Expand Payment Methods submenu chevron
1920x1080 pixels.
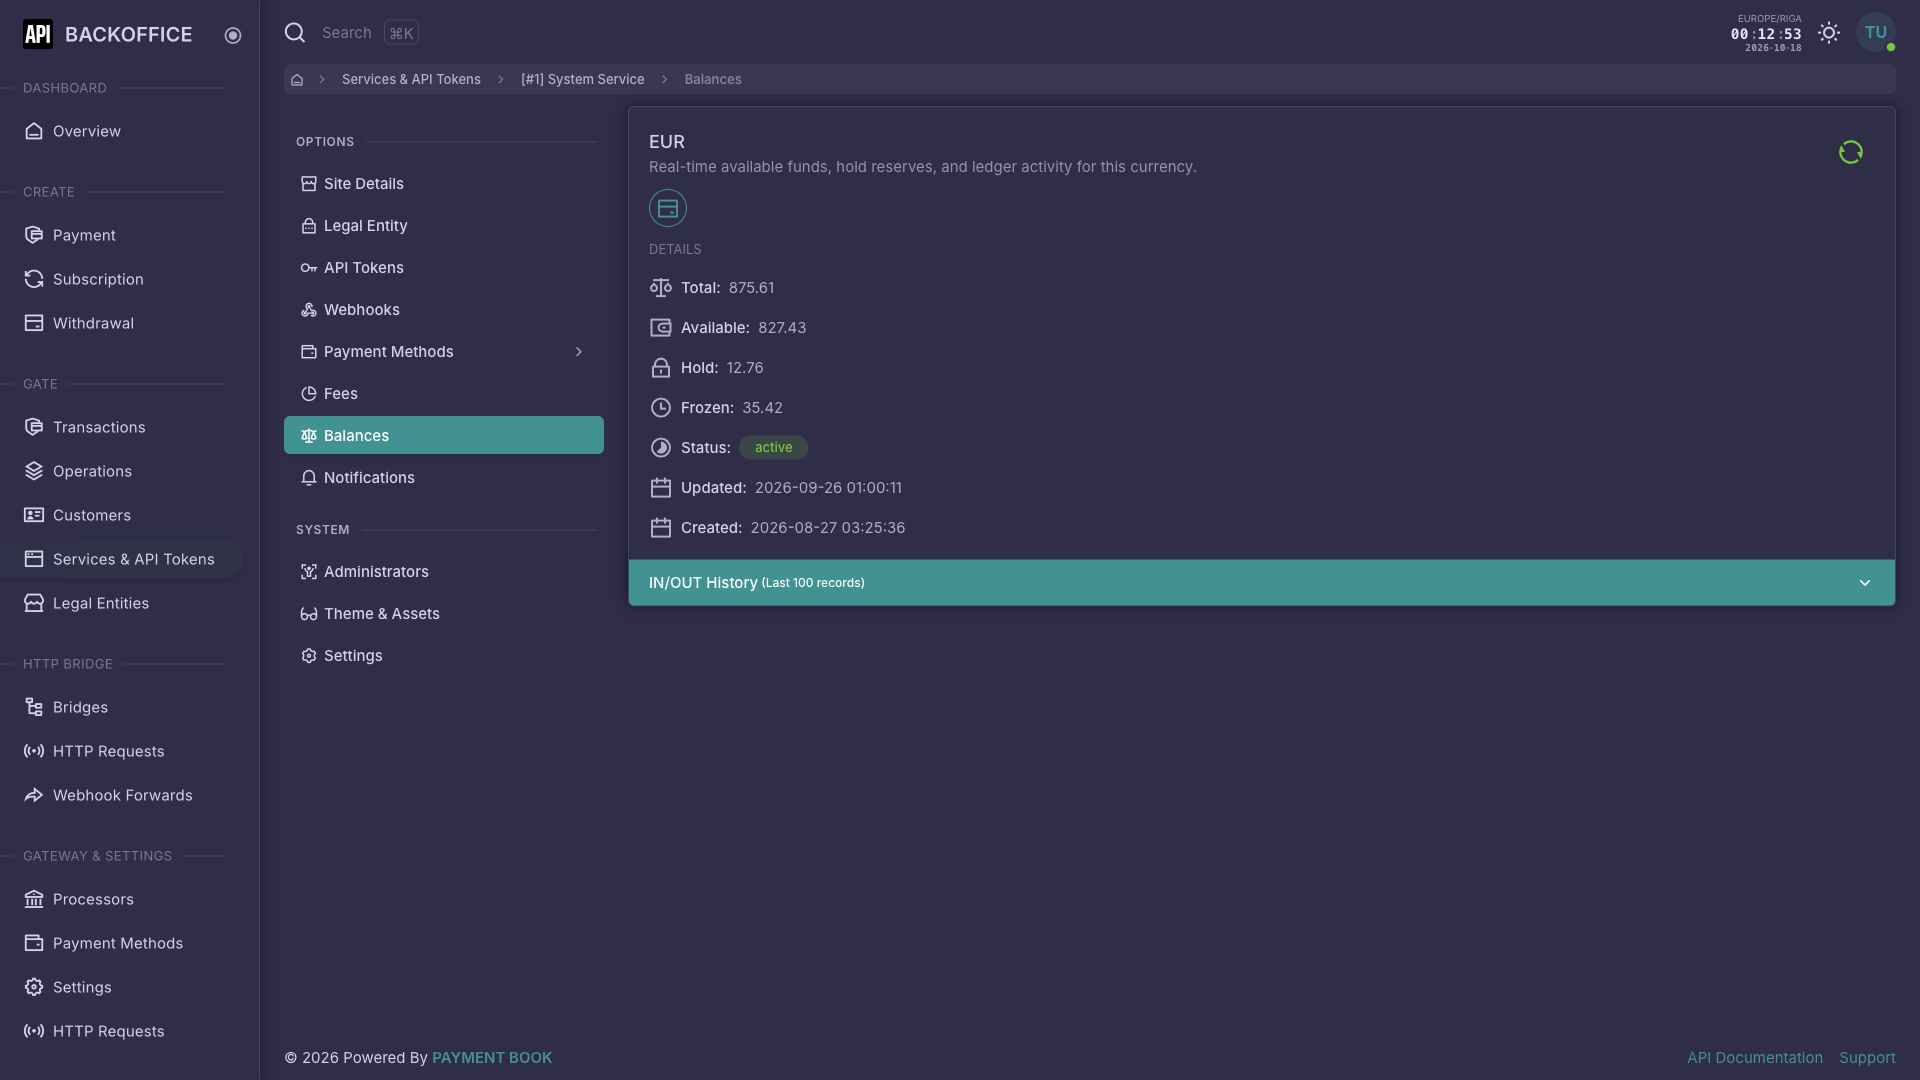pyautogui.click(x=579, y=352)
